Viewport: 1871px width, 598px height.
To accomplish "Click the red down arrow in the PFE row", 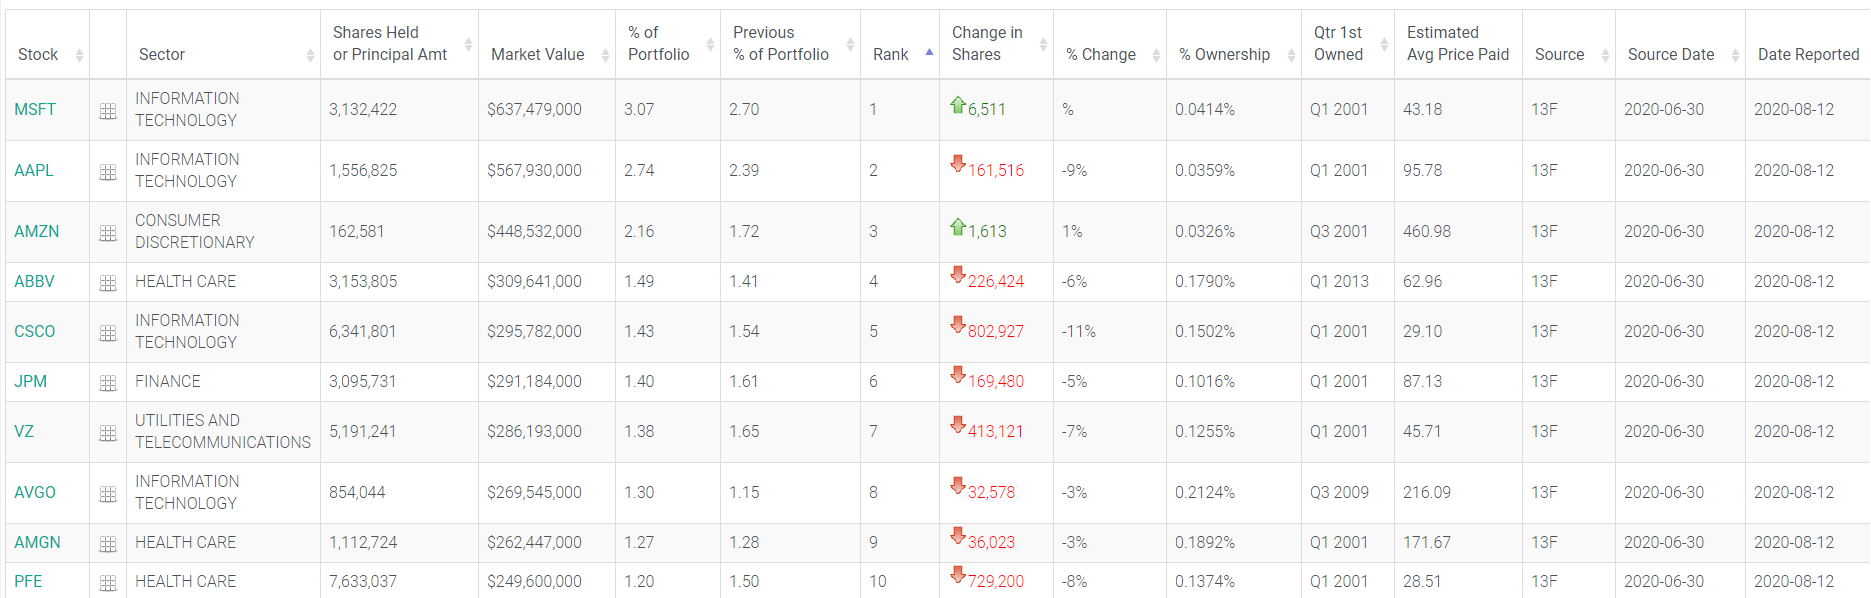I will [958, 575].
